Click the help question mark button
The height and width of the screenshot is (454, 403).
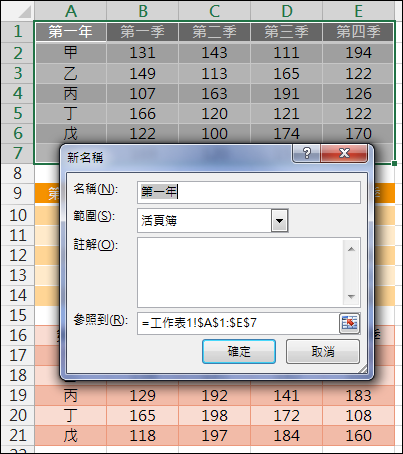click(306, 153)
